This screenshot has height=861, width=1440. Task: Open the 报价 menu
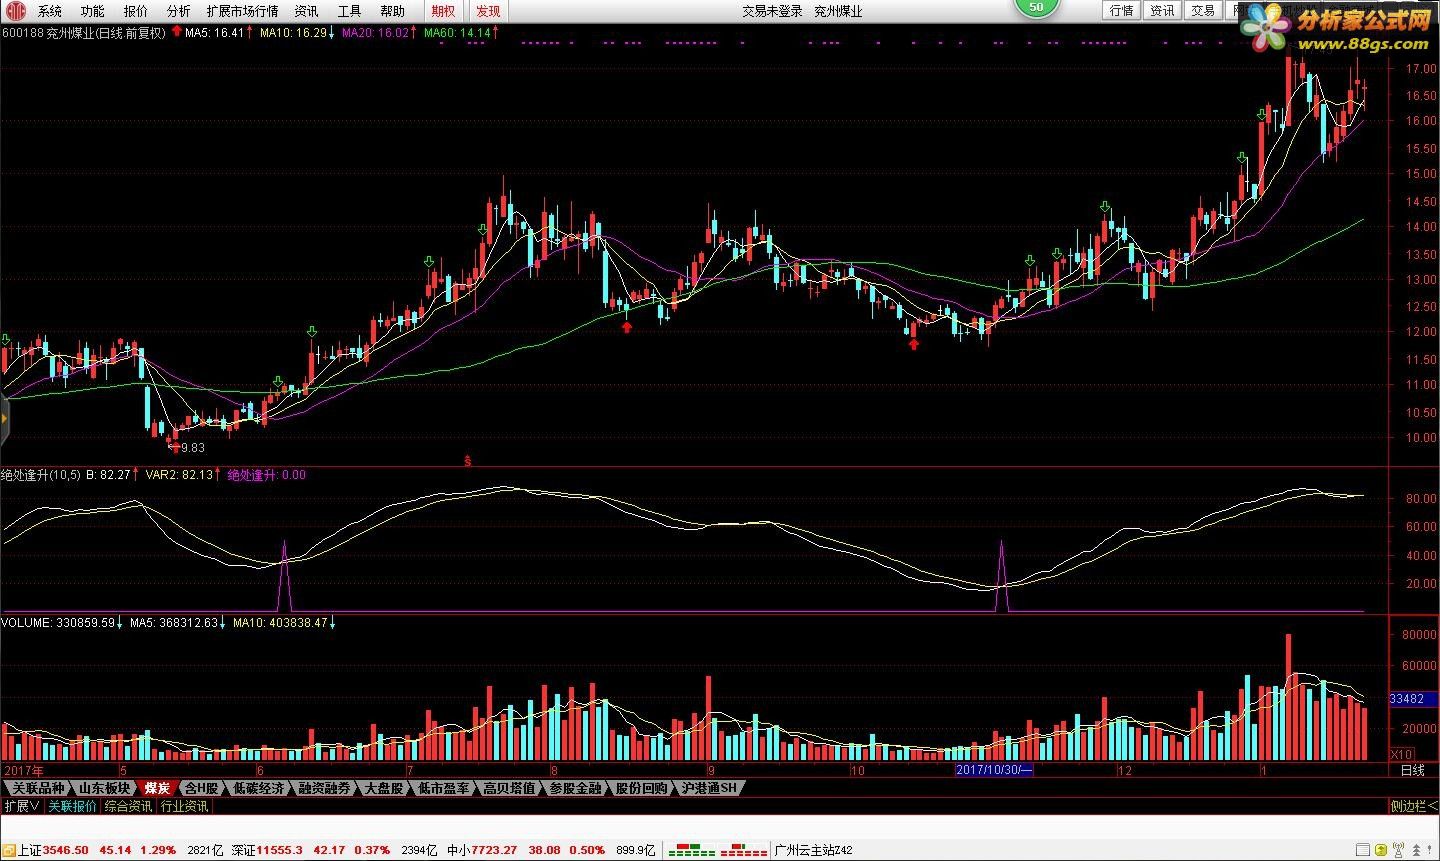[135, 11]
